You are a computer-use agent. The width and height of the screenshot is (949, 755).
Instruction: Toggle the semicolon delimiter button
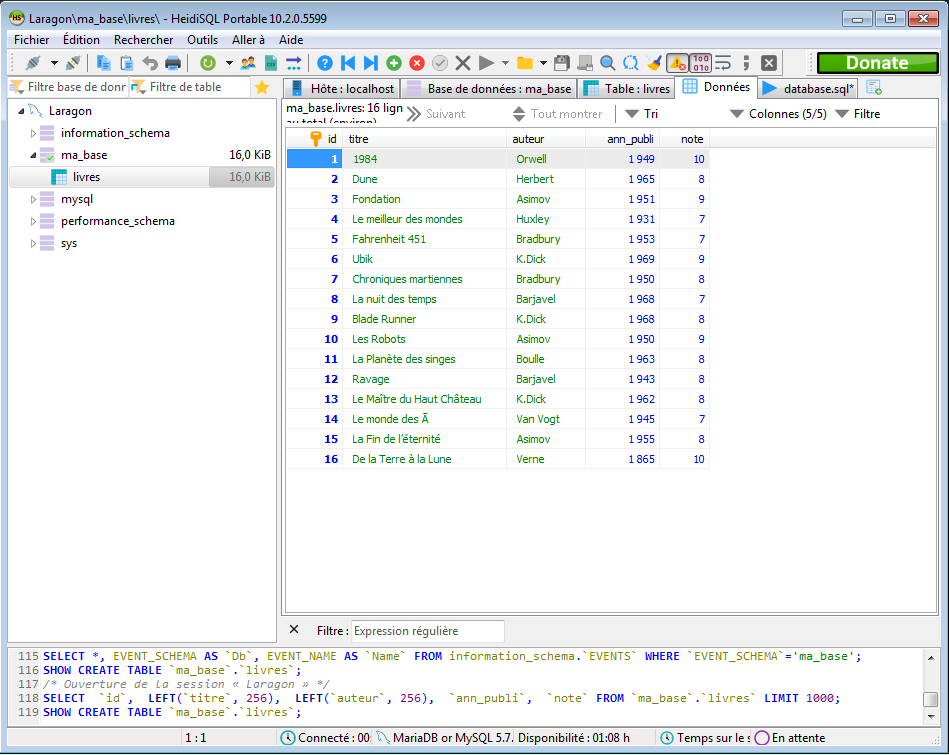pos(746,63)
